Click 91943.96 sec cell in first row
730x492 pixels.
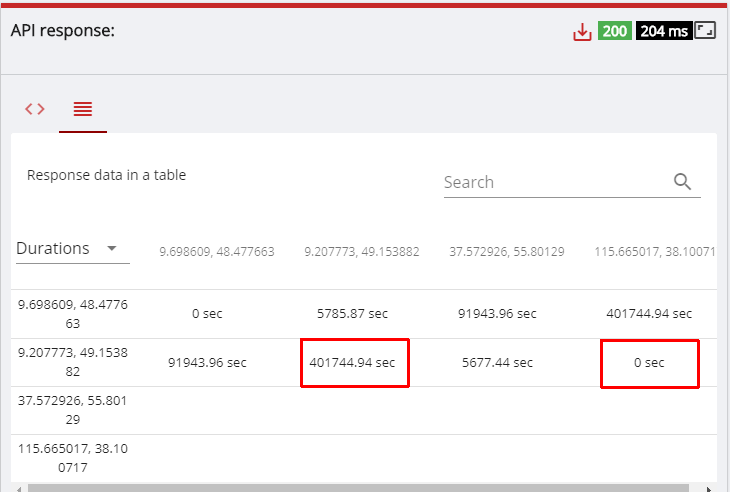point(497,314)
